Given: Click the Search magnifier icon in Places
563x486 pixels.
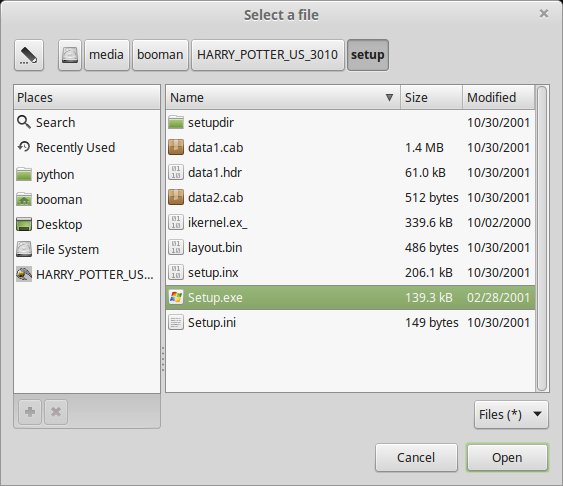Looking at the screenshot, I should tap(24, 122).
